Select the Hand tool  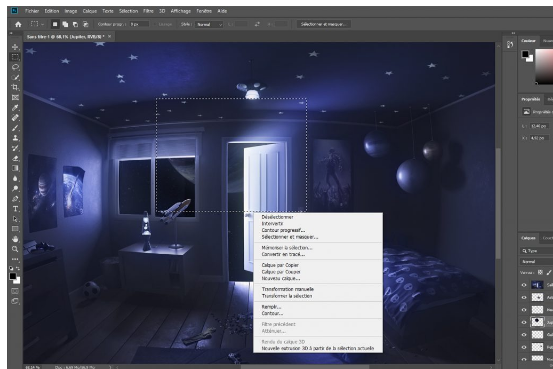15,239
